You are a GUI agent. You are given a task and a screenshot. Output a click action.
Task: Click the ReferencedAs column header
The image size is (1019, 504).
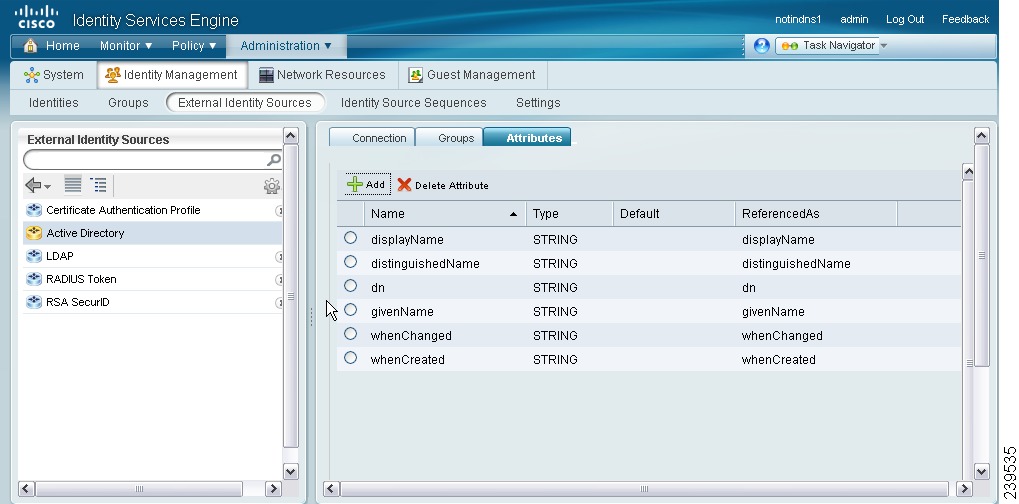(816, 214)
